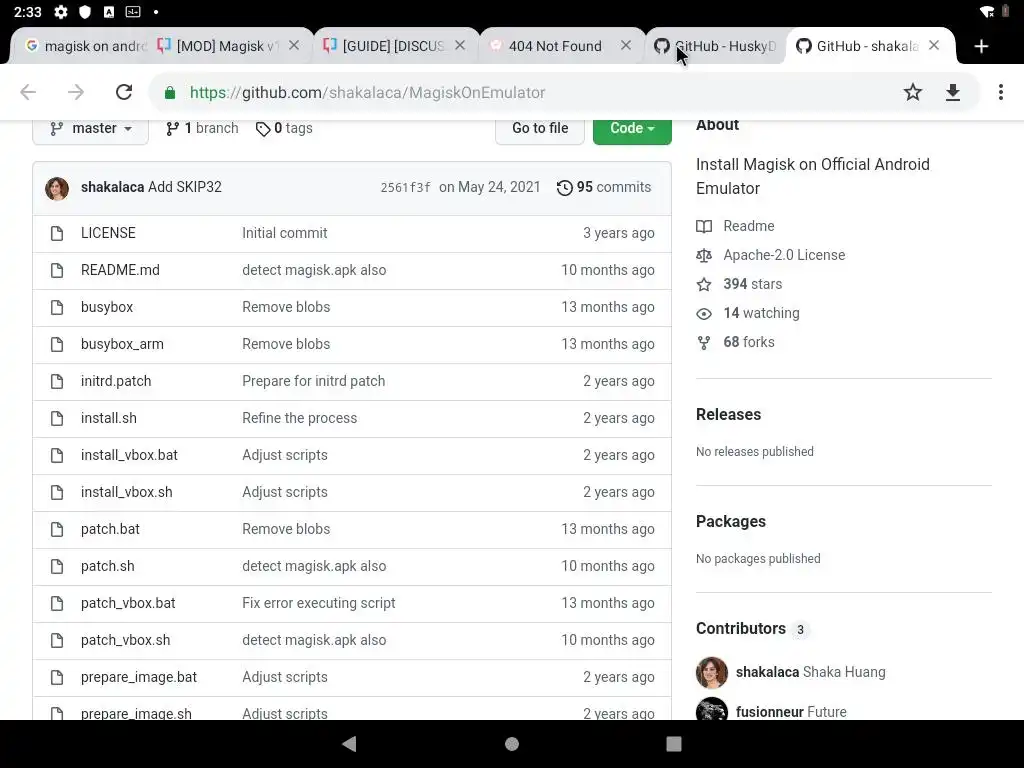Screen dimensions: 1024x768
Task: Click the file icon beside LICENSE
Action: [57, 233]
